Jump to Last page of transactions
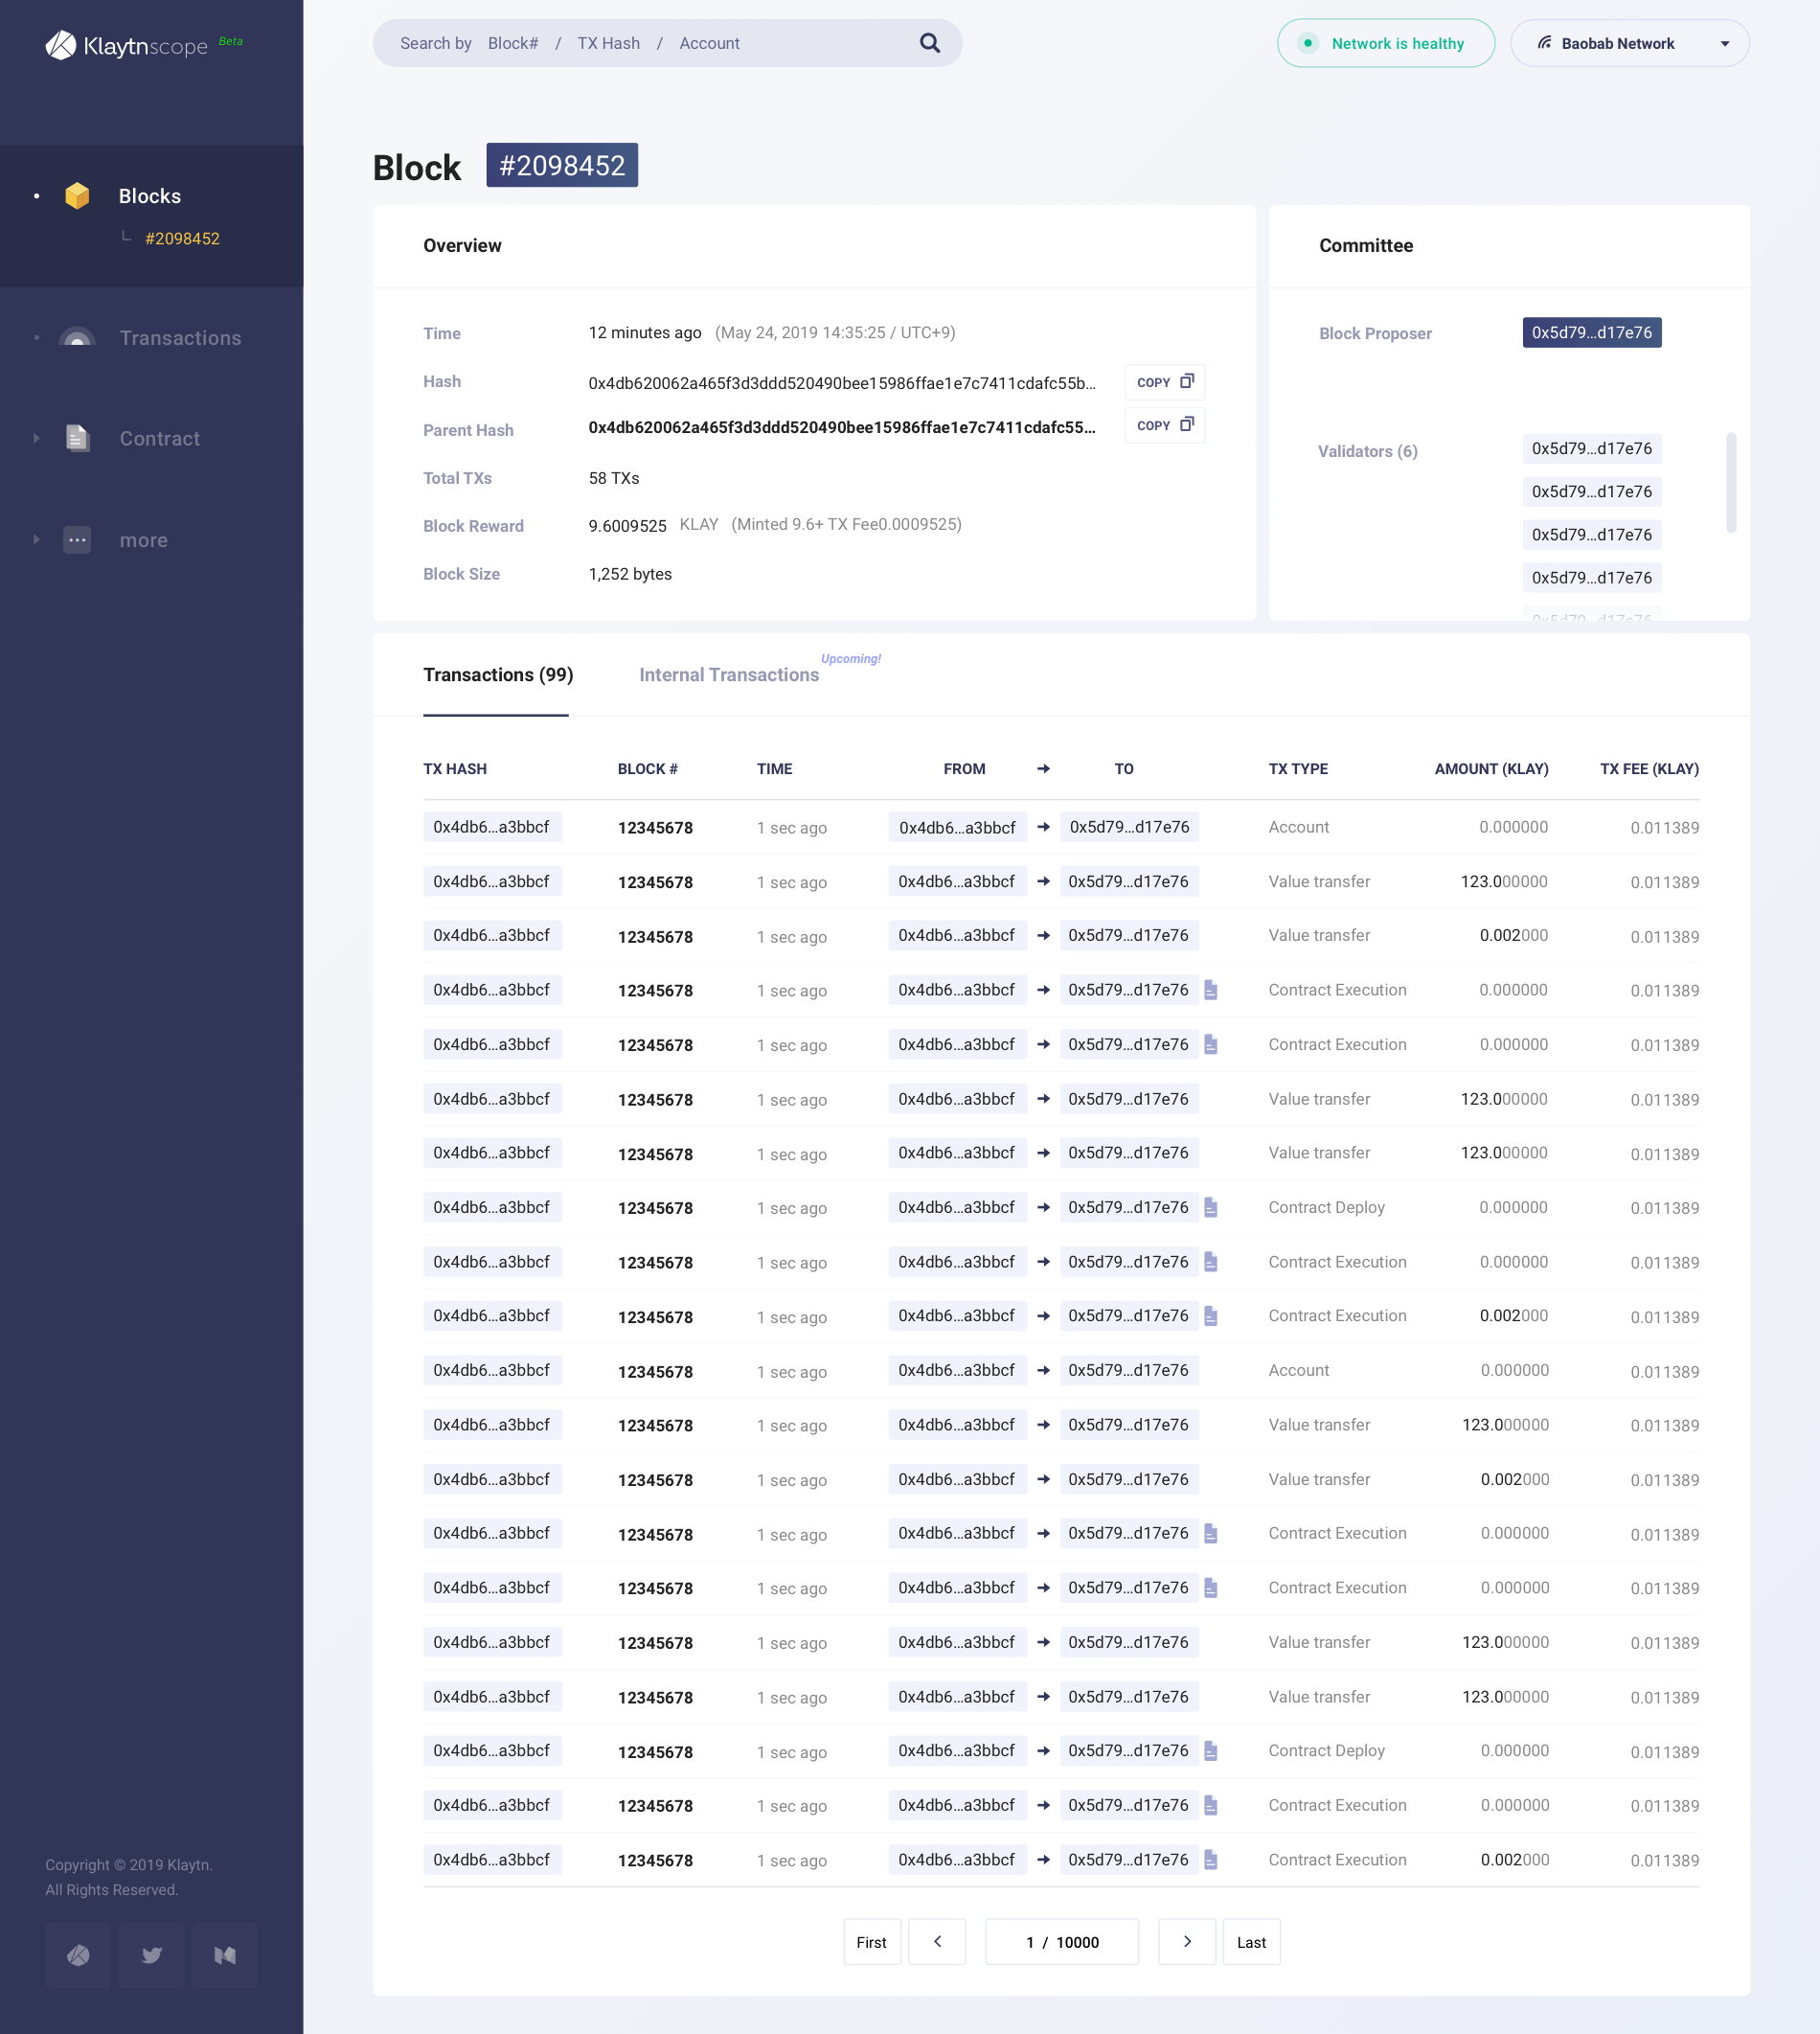This screenshot has width=1820, height=2034. [x=1250, y=1941]
